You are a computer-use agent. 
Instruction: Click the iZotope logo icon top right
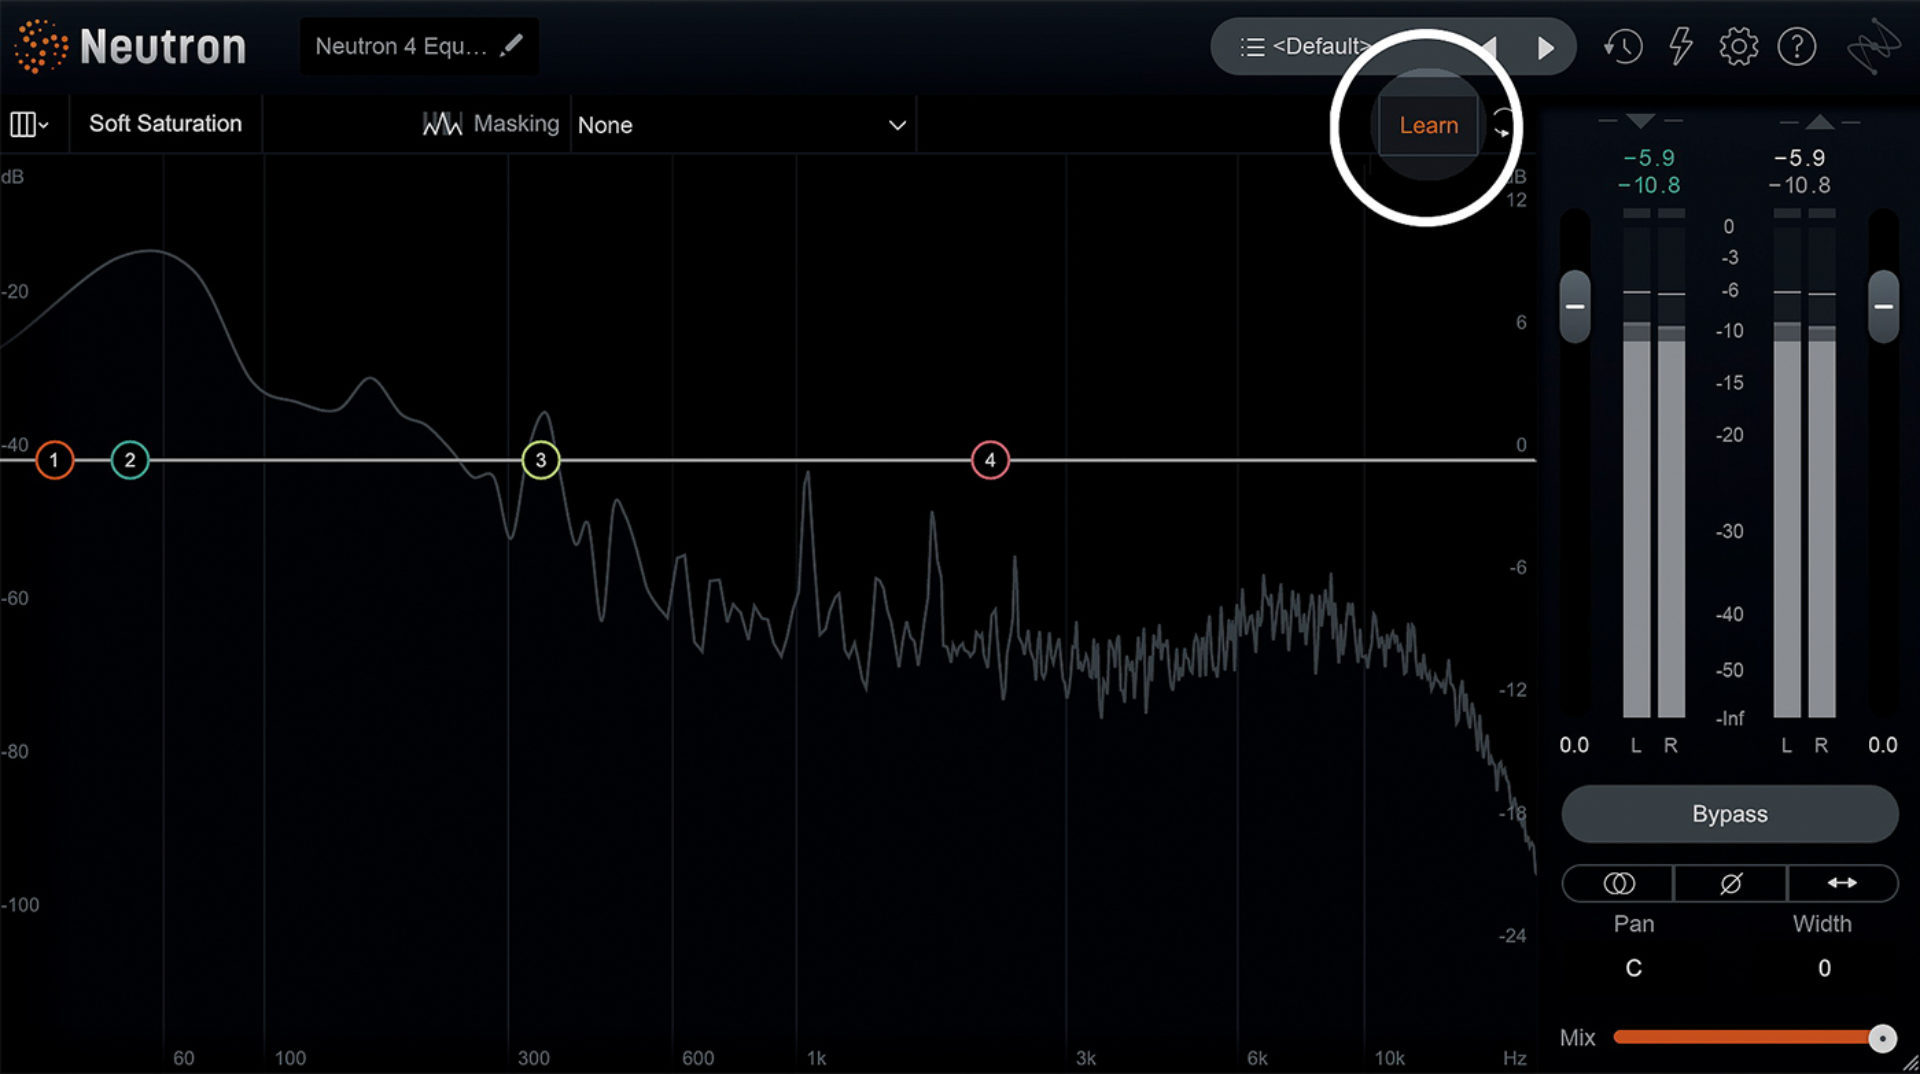1877,46
